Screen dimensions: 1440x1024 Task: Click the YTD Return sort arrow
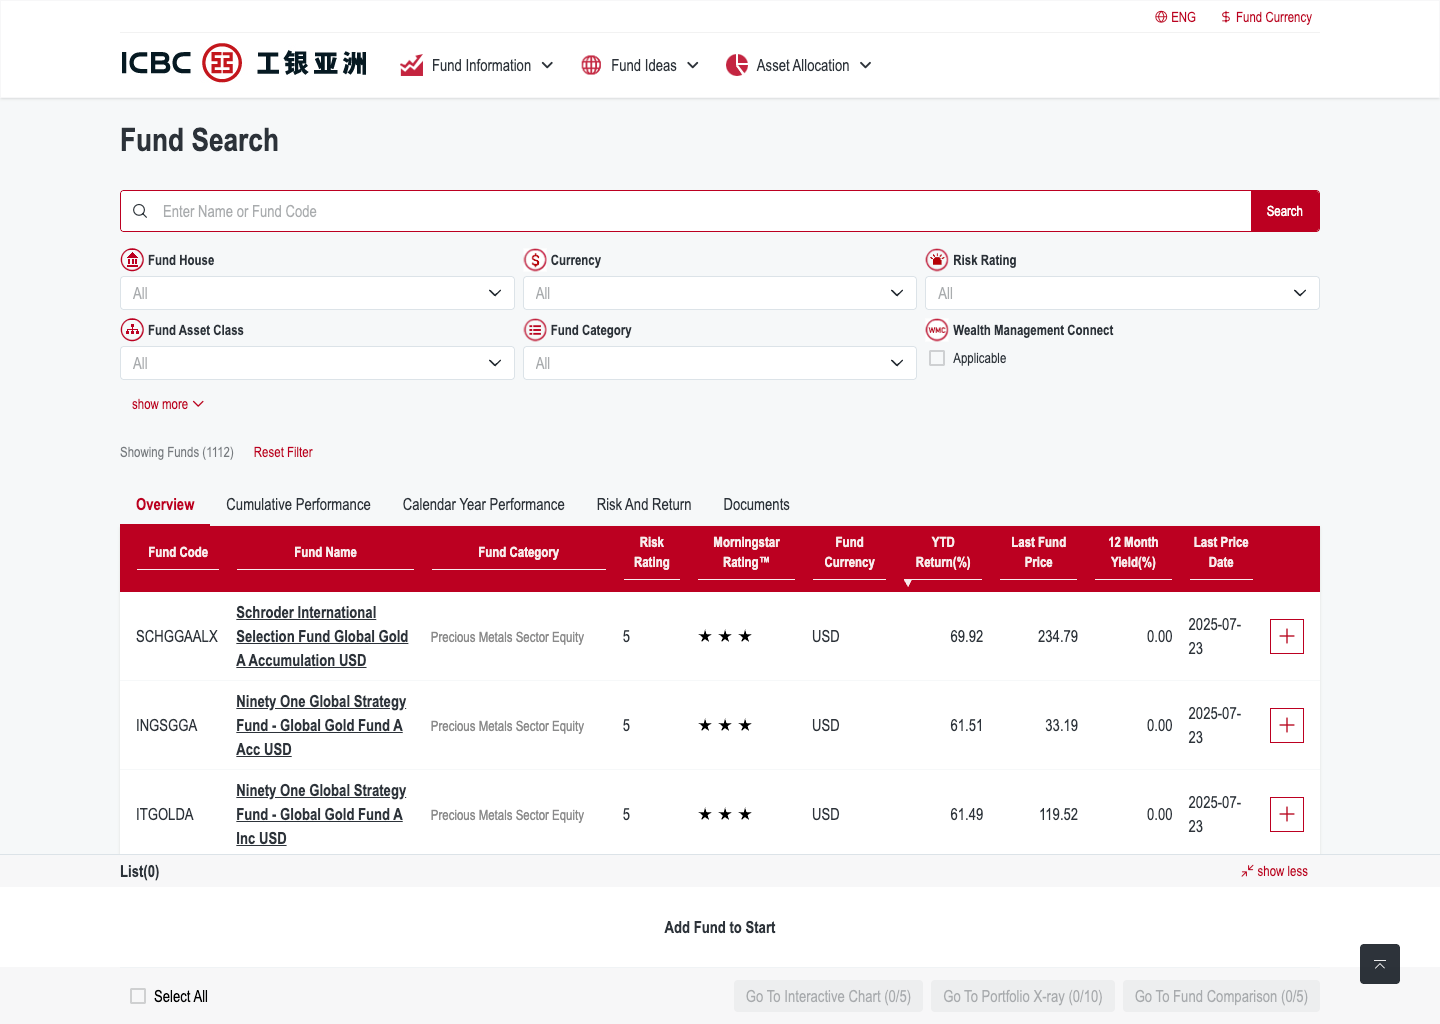pos(908,583)
